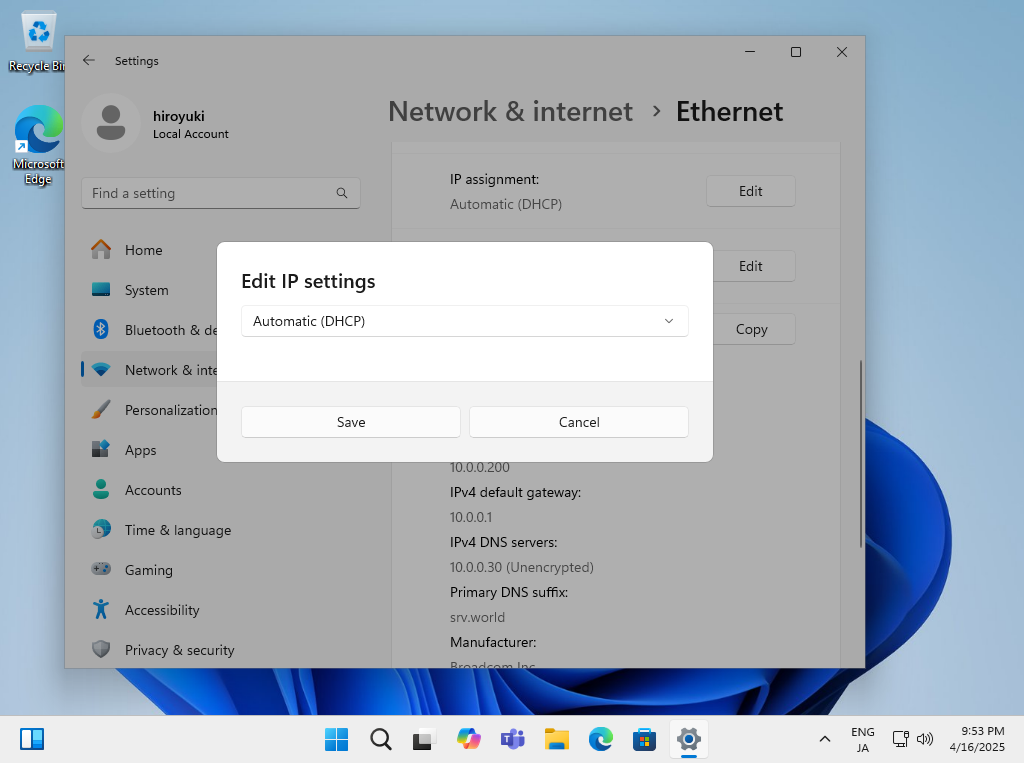This screenshot has width=1024, height=763.
Task: Click the network status tray icon
Action: 901,739
